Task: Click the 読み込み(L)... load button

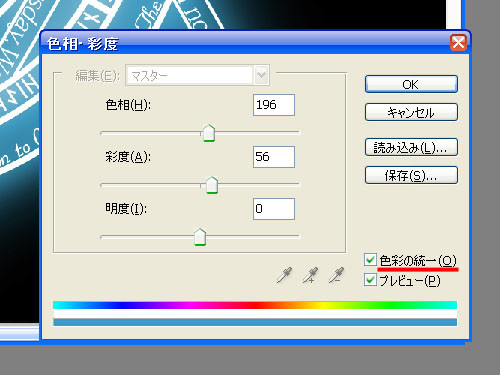Action: click(x=411, y=147)
